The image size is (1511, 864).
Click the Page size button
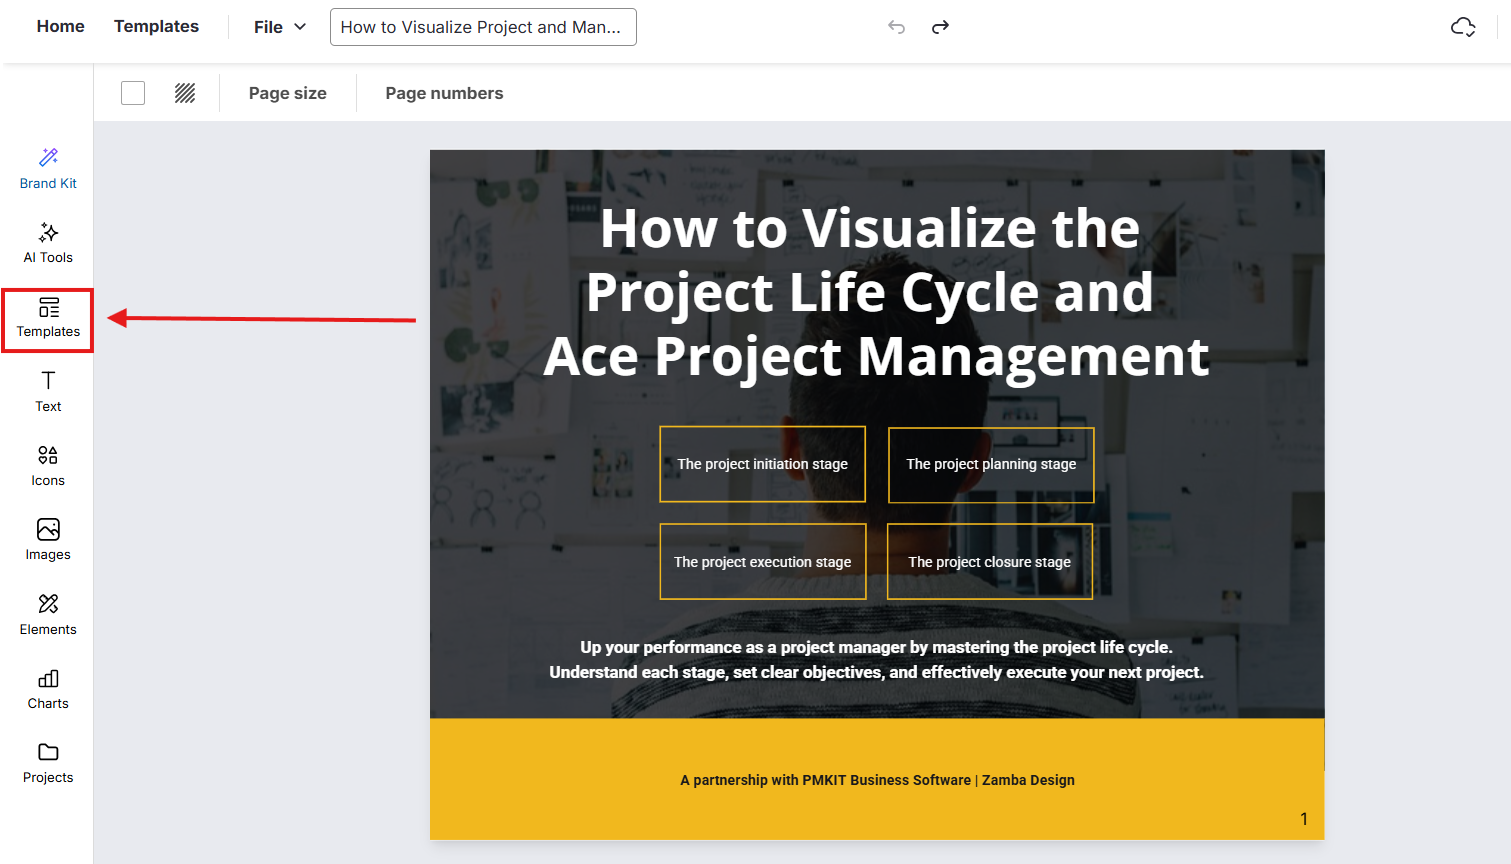pyautogui.click(x=288, y=93)
